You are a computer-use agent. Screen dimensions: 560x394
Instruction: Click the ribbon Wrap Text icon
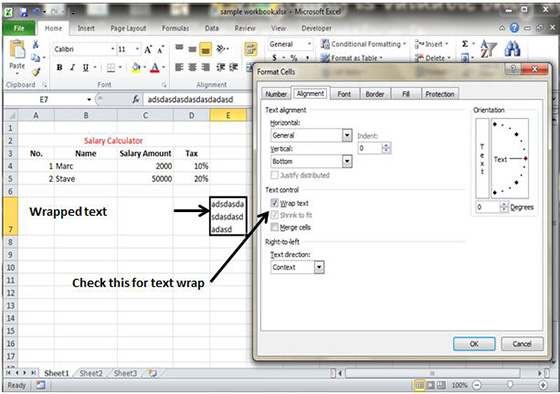[251, 49]
